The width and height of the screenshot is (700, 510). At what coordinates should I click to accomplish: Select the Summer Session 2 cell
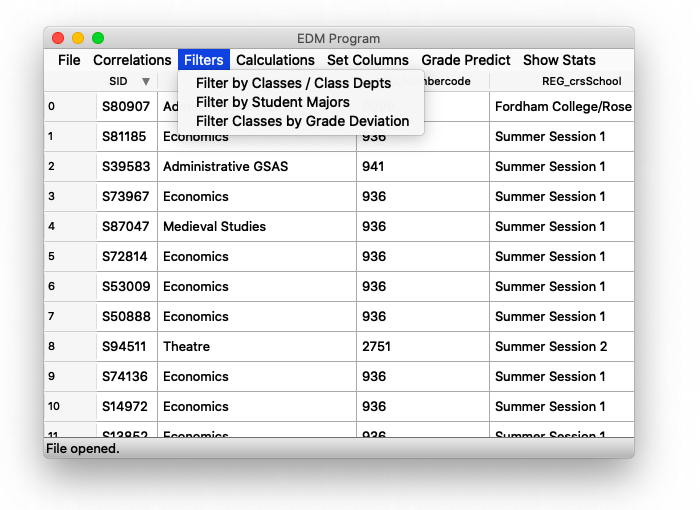tap(550, 347)
